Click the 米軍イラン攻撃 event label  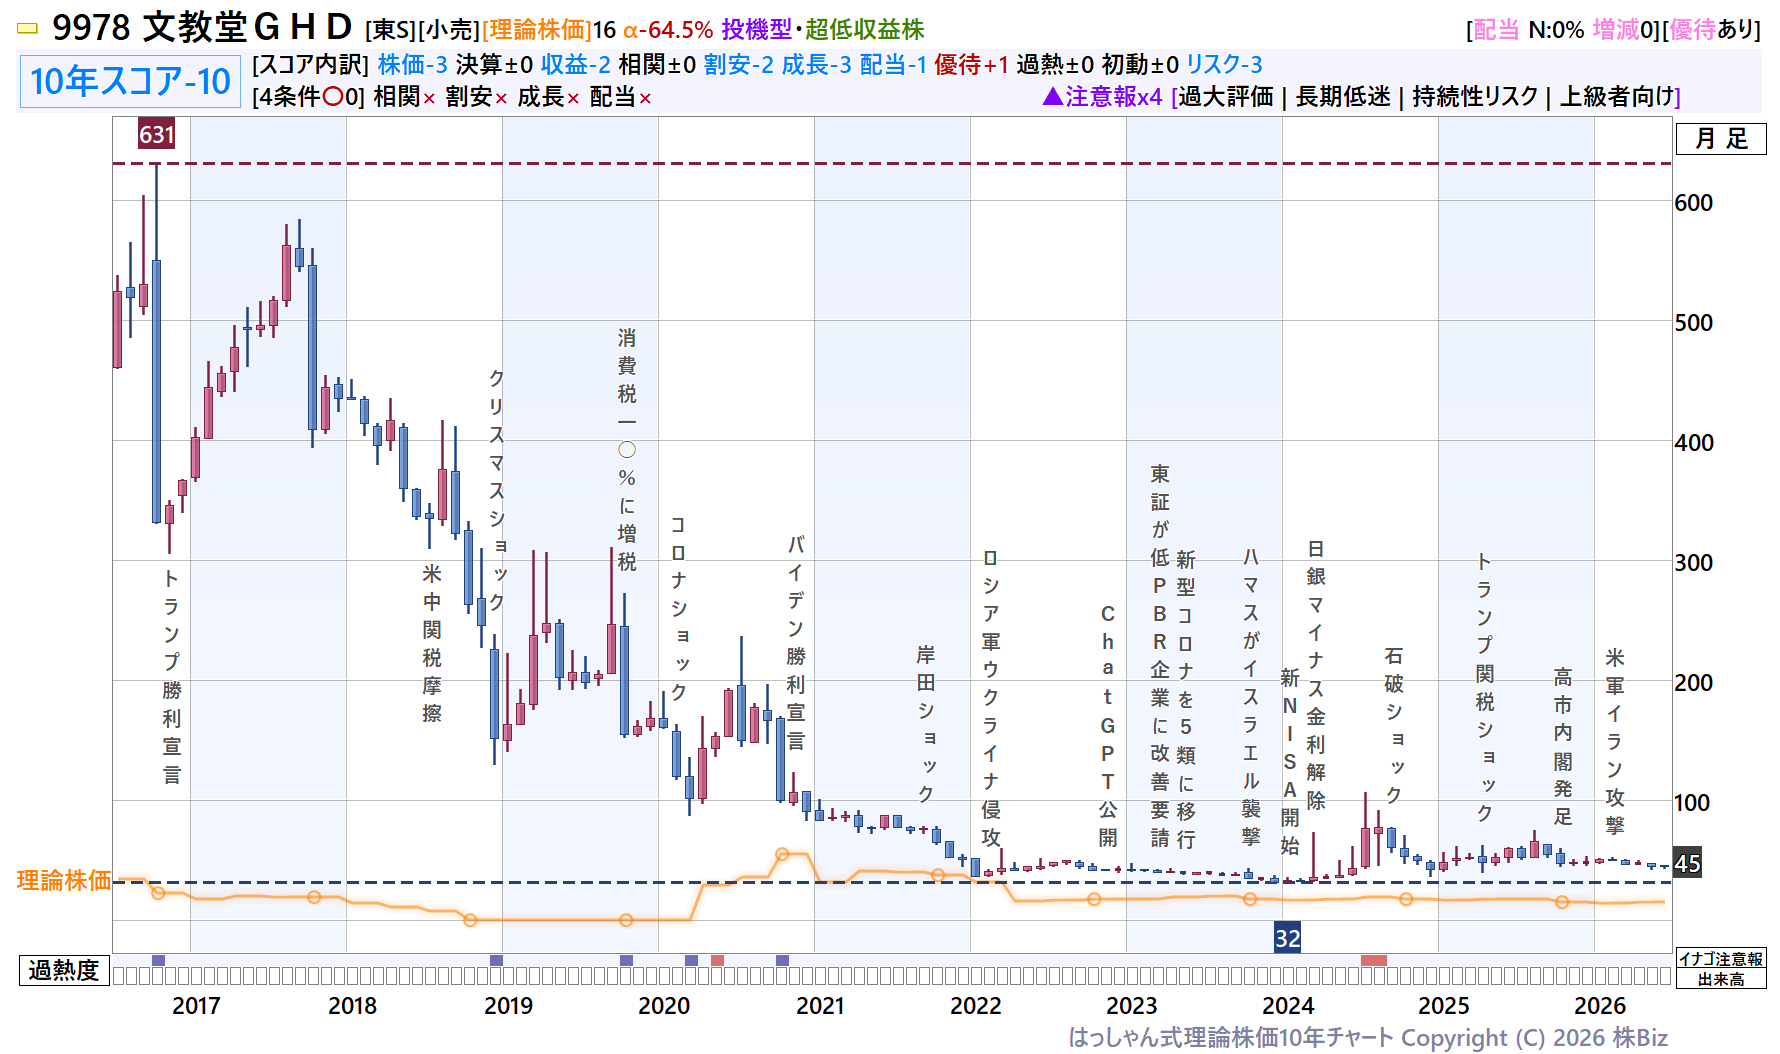1615,741
